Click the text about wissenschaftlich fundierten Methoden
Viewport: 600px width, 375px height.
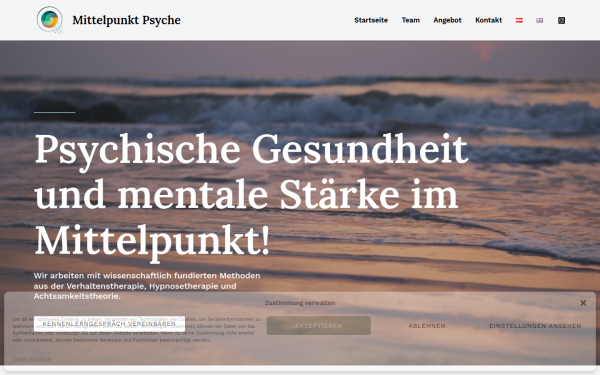pyautogui.click(x=147, y=286)
